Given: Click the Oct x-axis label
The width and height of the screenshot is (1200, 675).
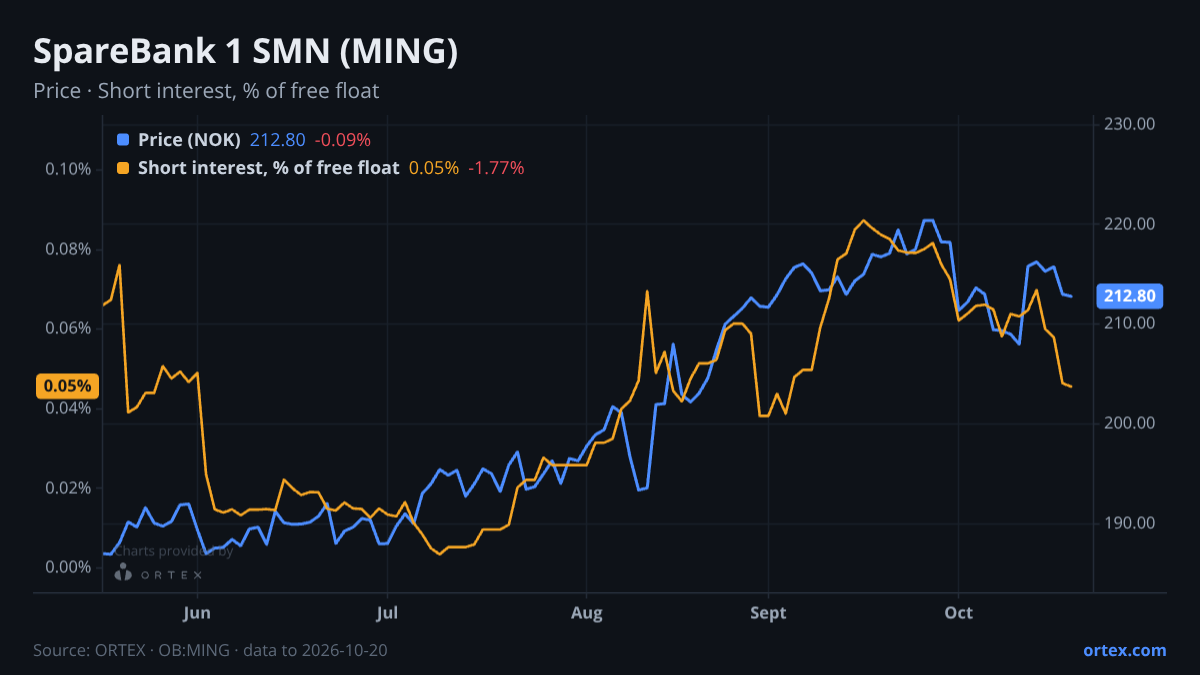Looking at the screenshot, I should tap(959, 613).
